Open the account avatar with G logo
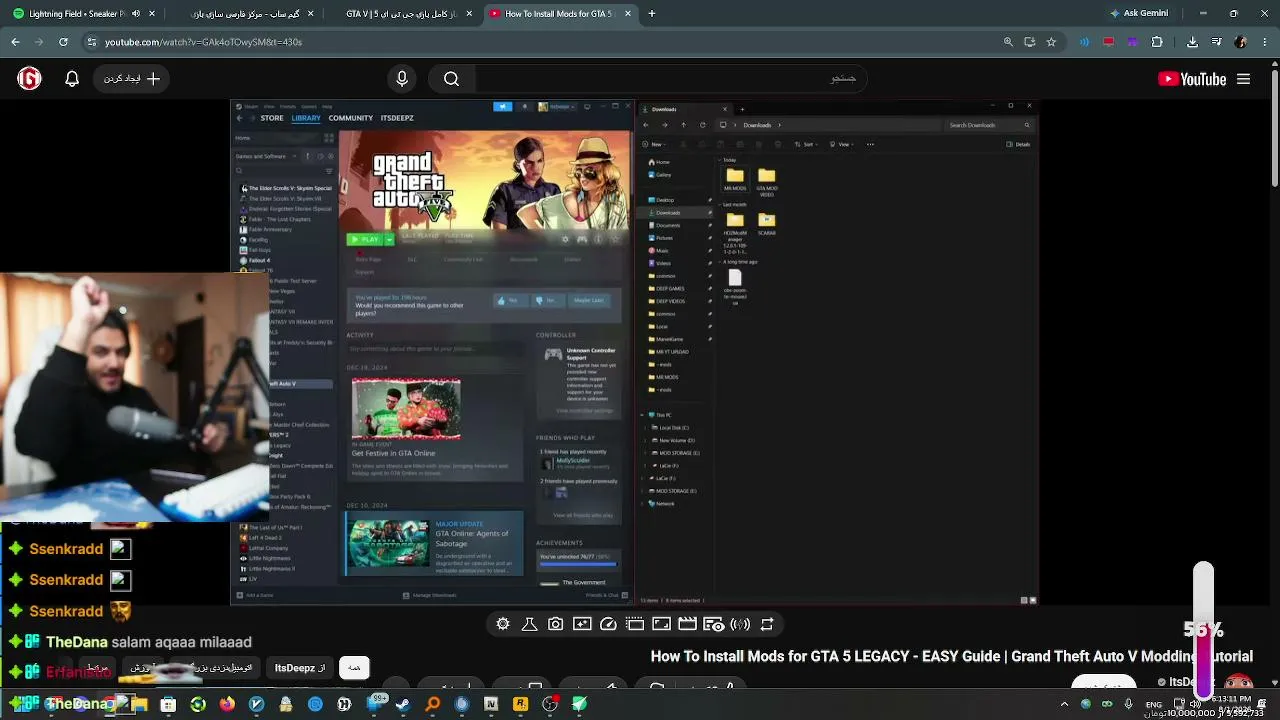The width and height of the screenshot is (1280, 720). click(x=29, y=79)
